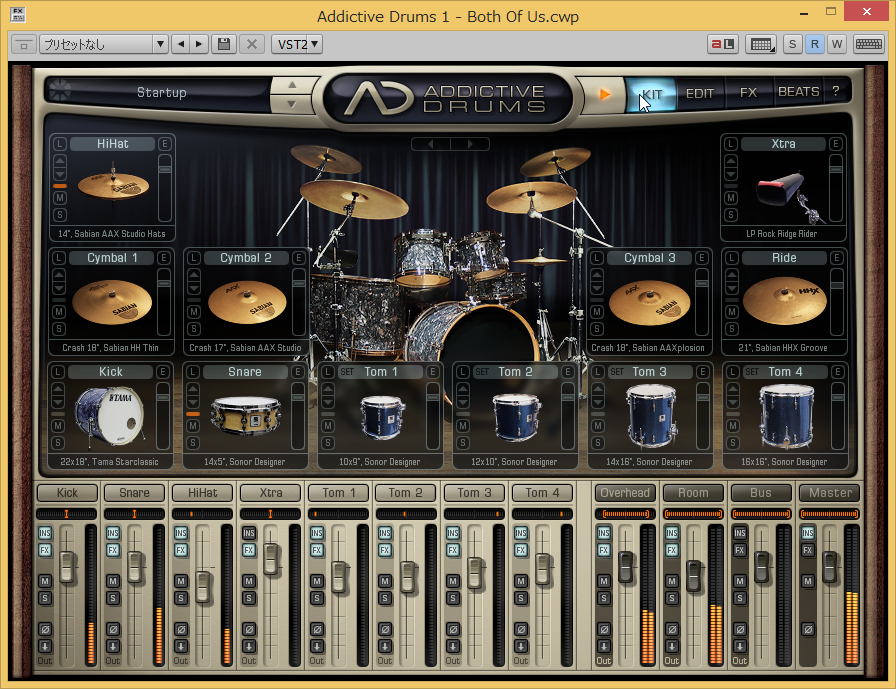This screenshot has width=896, height=689.
Task: Toggle the host Read automation R button
Action: point(814,44)
